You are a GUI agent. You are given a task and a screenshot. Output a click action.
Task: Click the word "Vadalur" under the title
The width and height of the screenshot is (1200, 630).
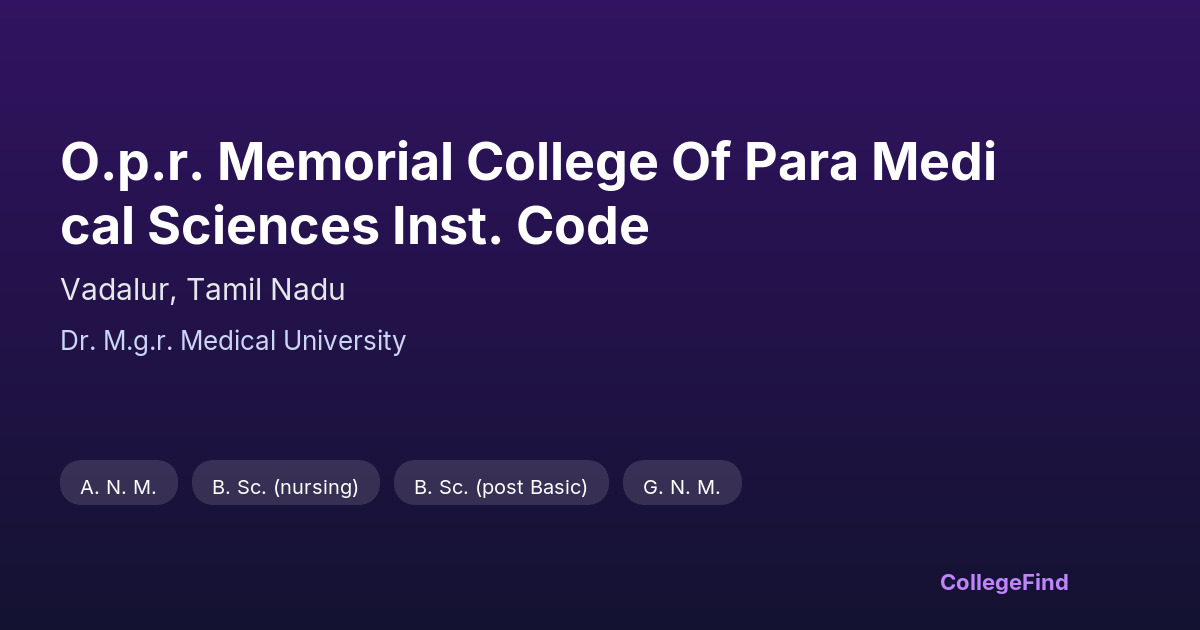(x=118, y=290)
